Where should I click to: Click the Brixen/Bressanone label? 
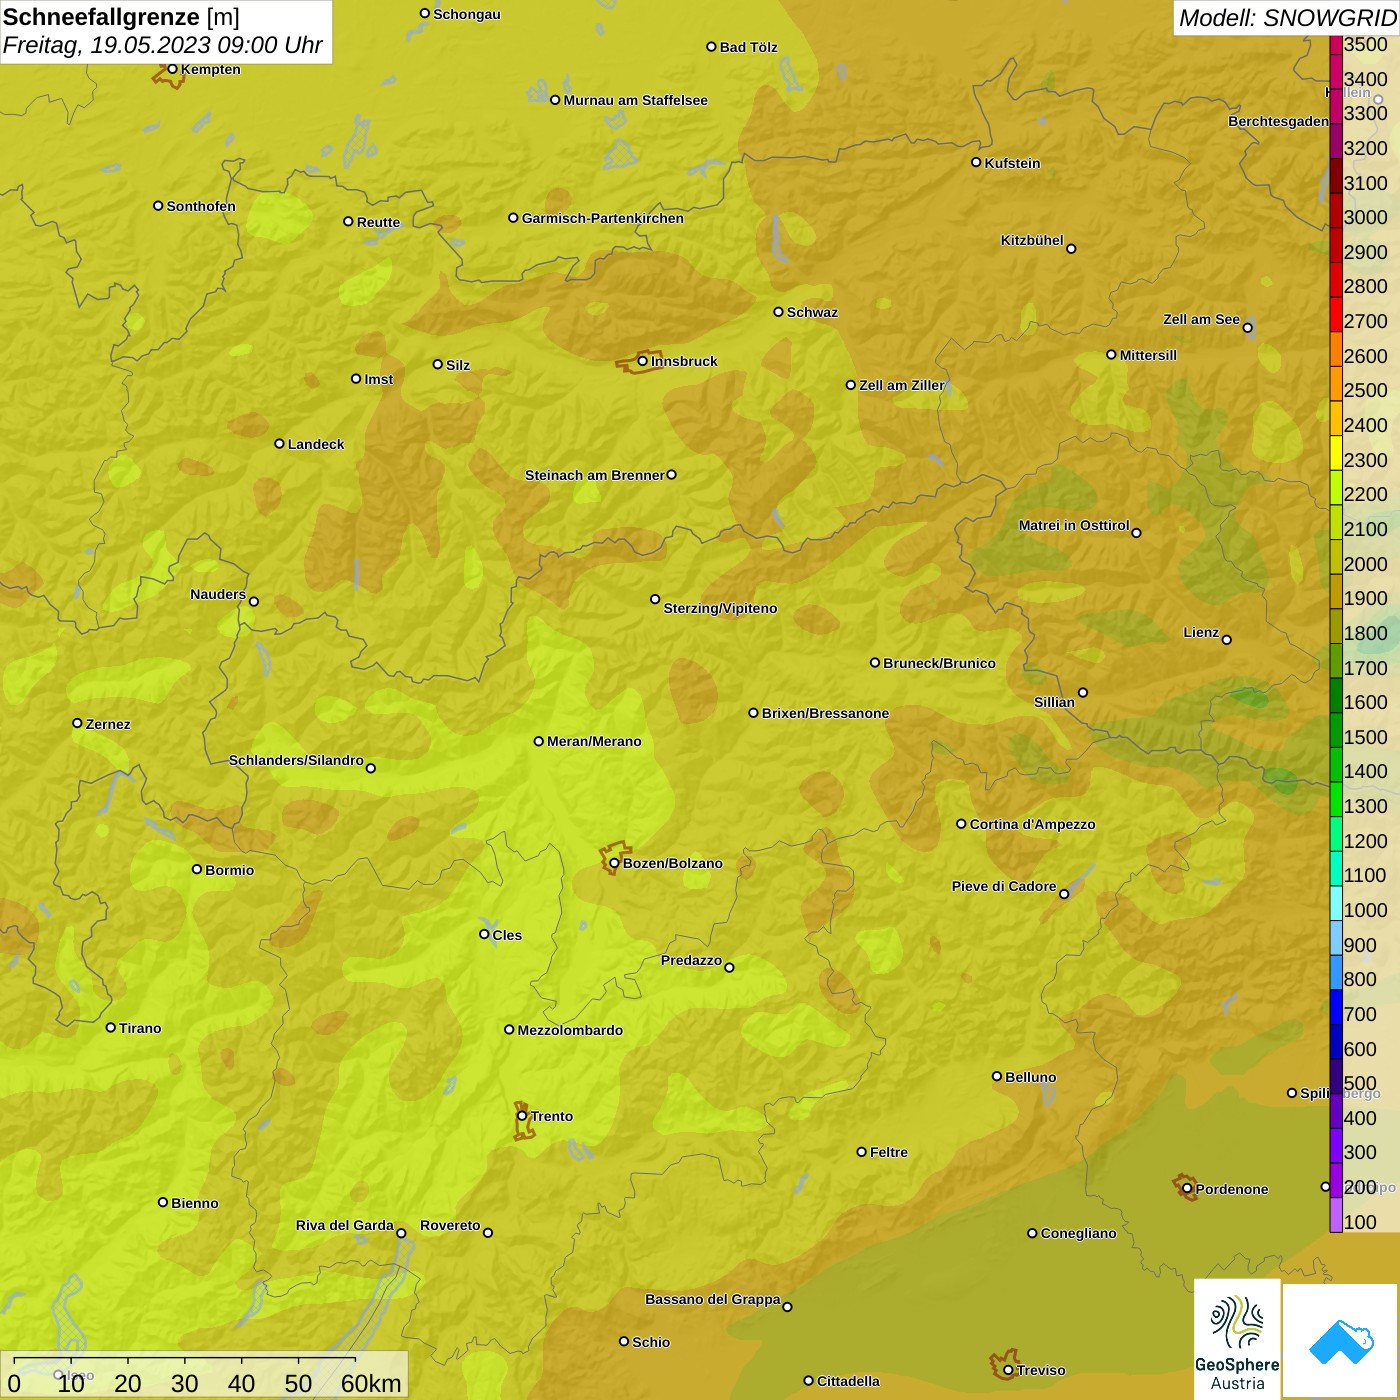825,713
